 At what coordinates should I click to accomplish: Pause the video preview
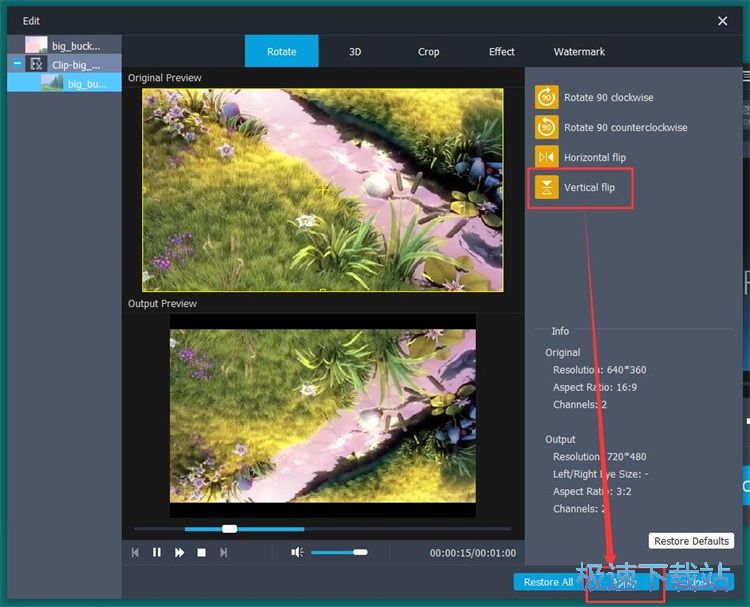156,552
